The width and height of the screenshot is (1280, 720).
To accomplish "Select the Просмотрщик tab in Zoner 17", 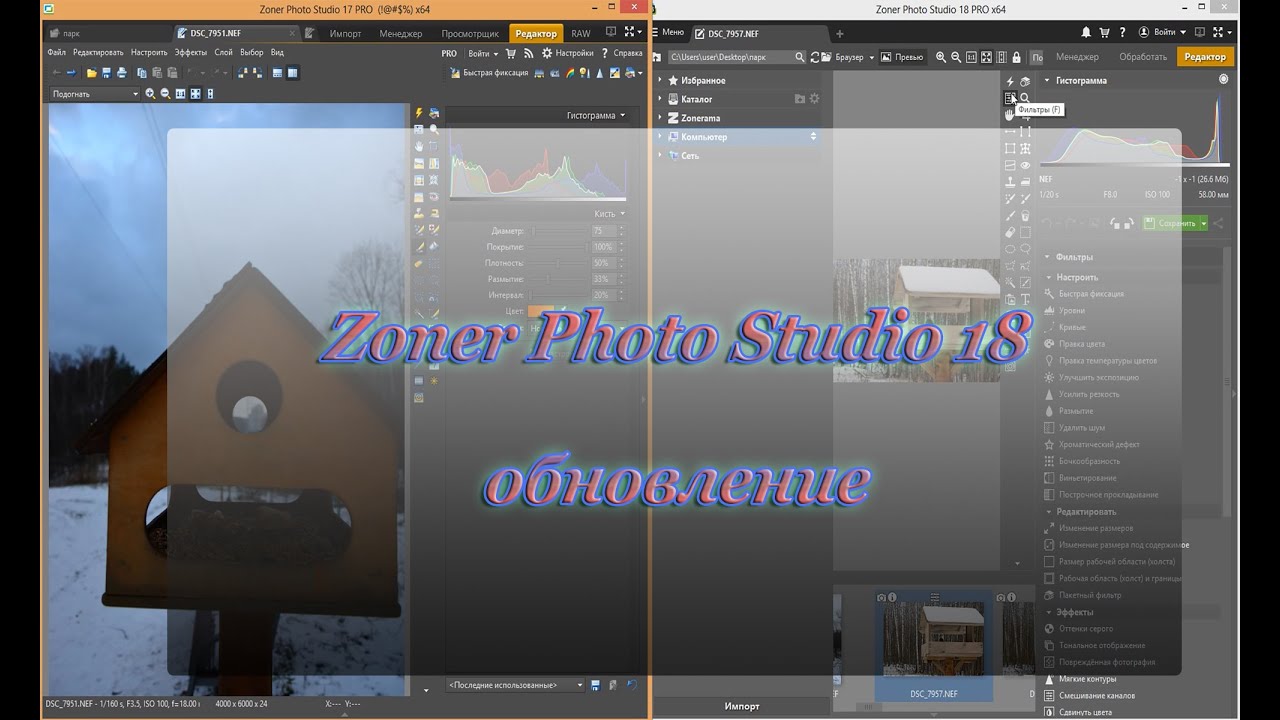I will pyautogui.click(x=470, y=34).
